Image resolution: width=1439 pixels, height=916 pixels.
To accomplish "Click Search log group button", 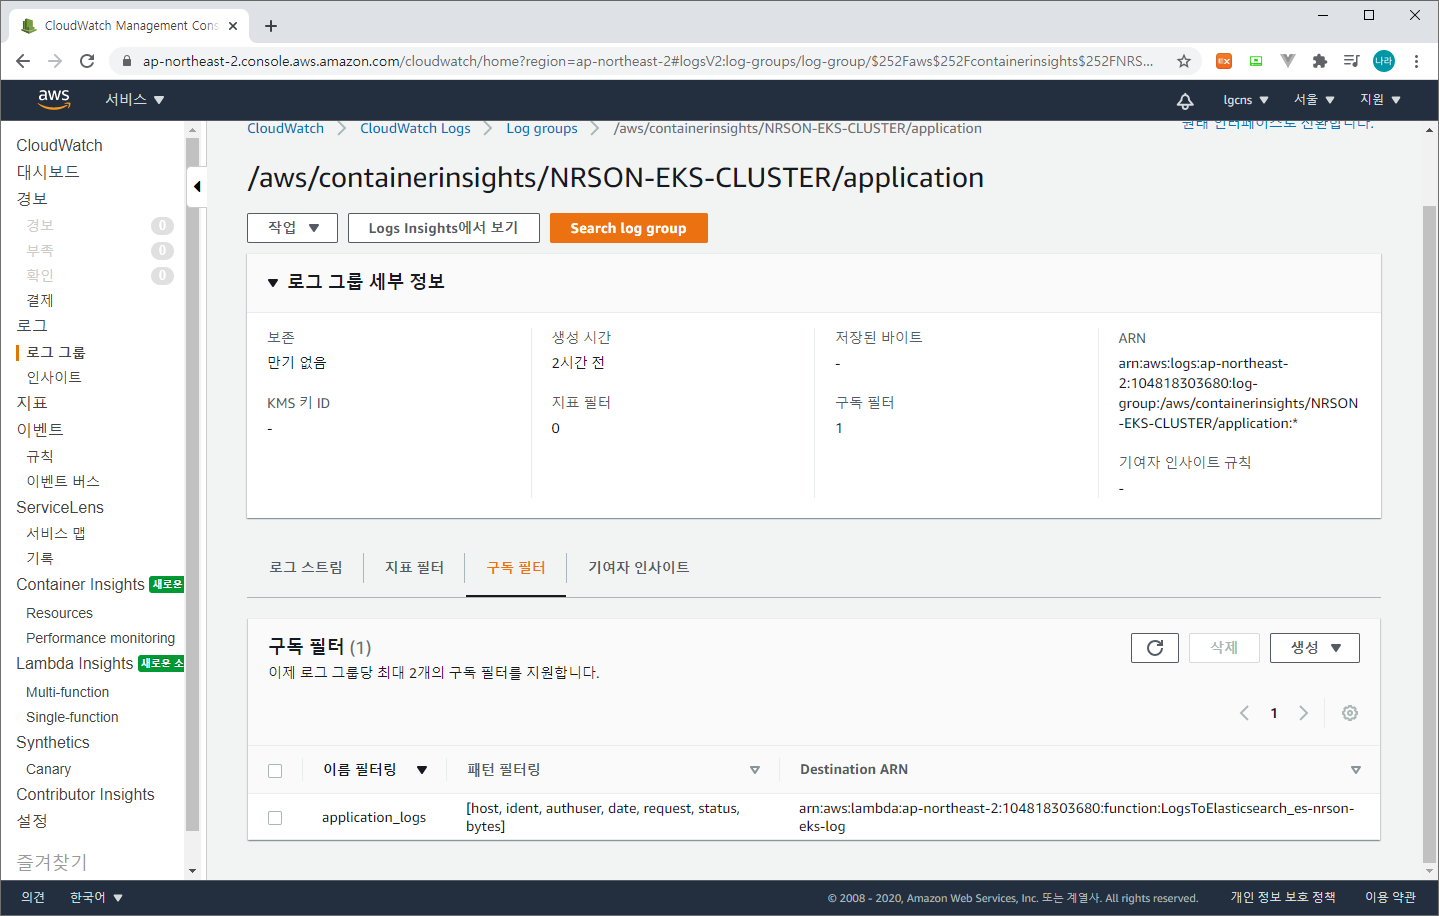I will pyautogui.click(x=629, y=228).
